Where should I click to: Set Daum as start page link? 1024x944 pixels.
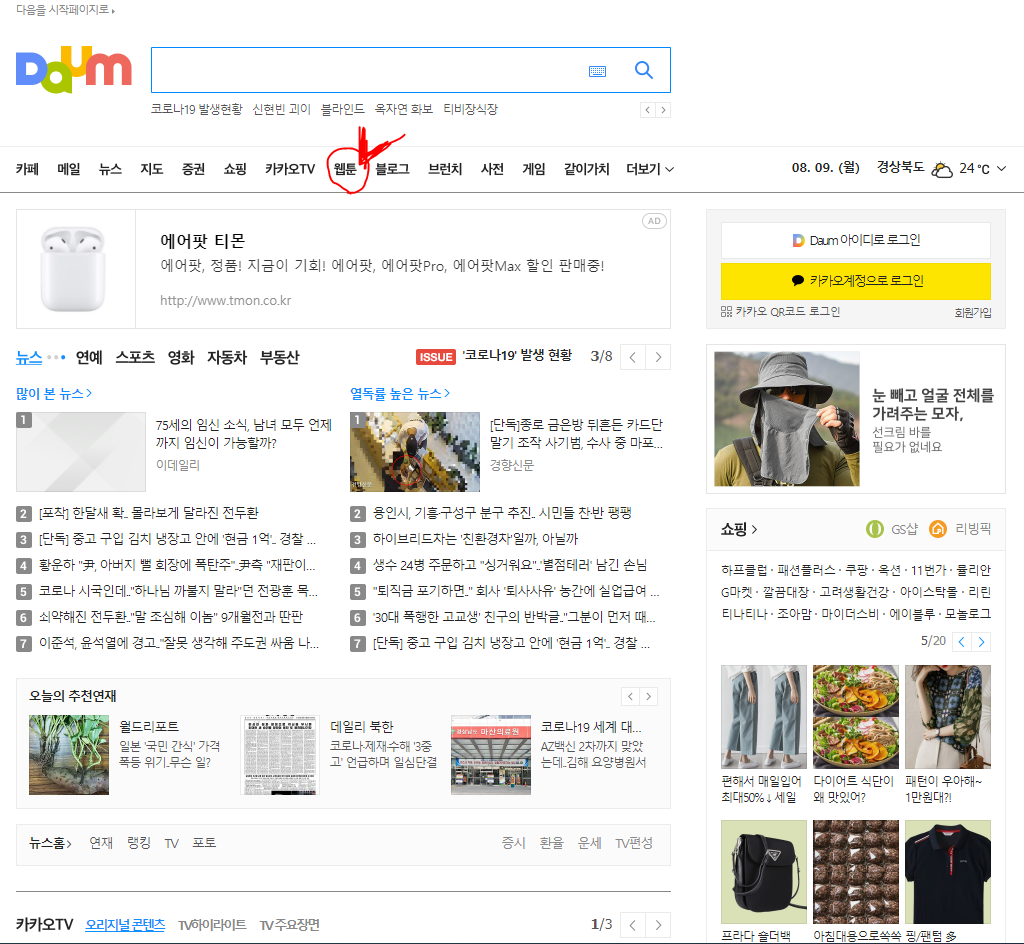[65, 10]
